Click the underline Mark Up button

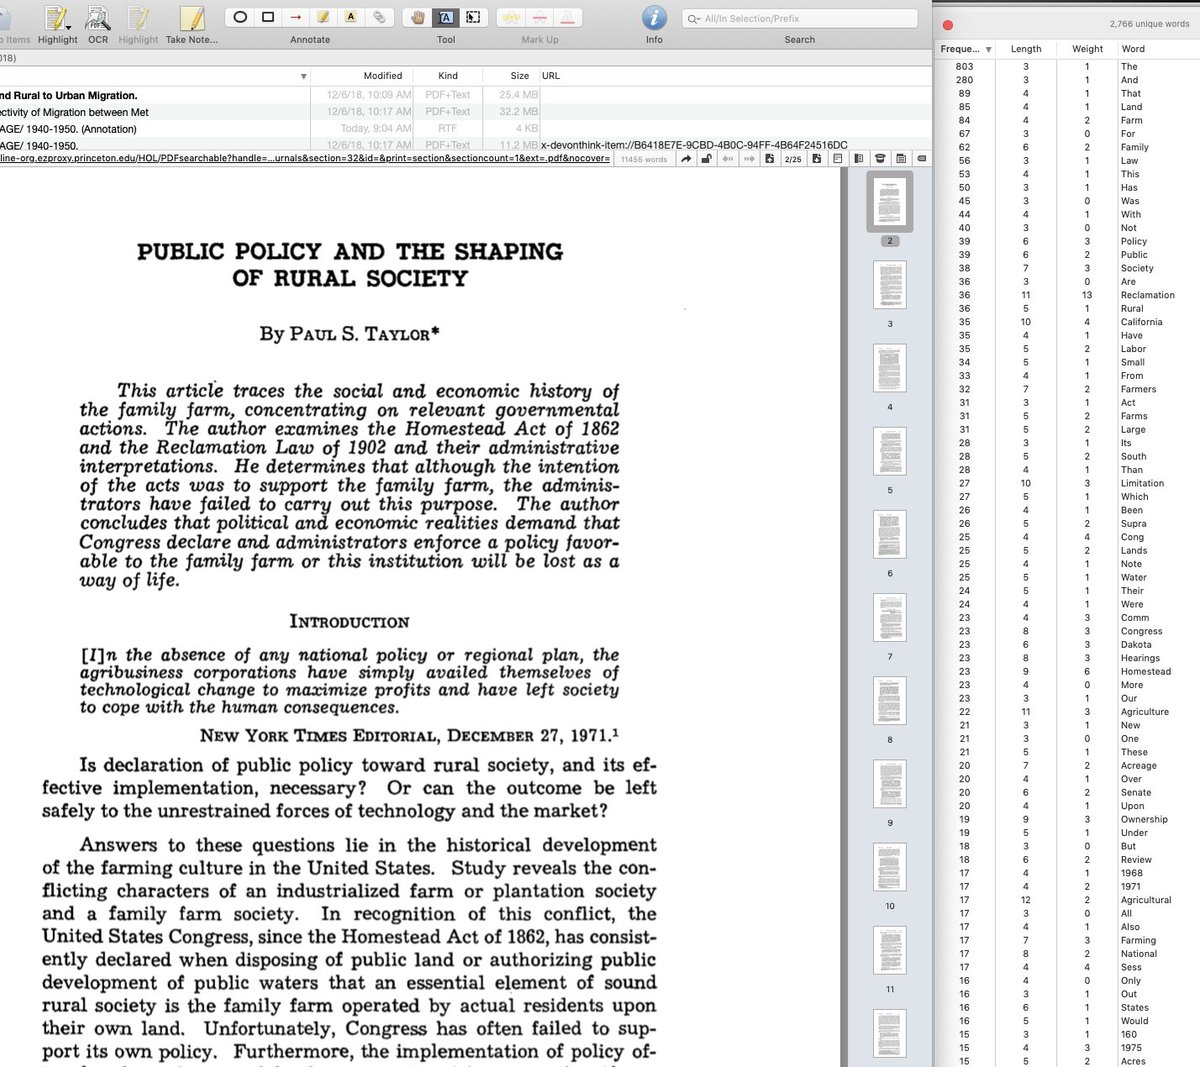pos(568,17)
